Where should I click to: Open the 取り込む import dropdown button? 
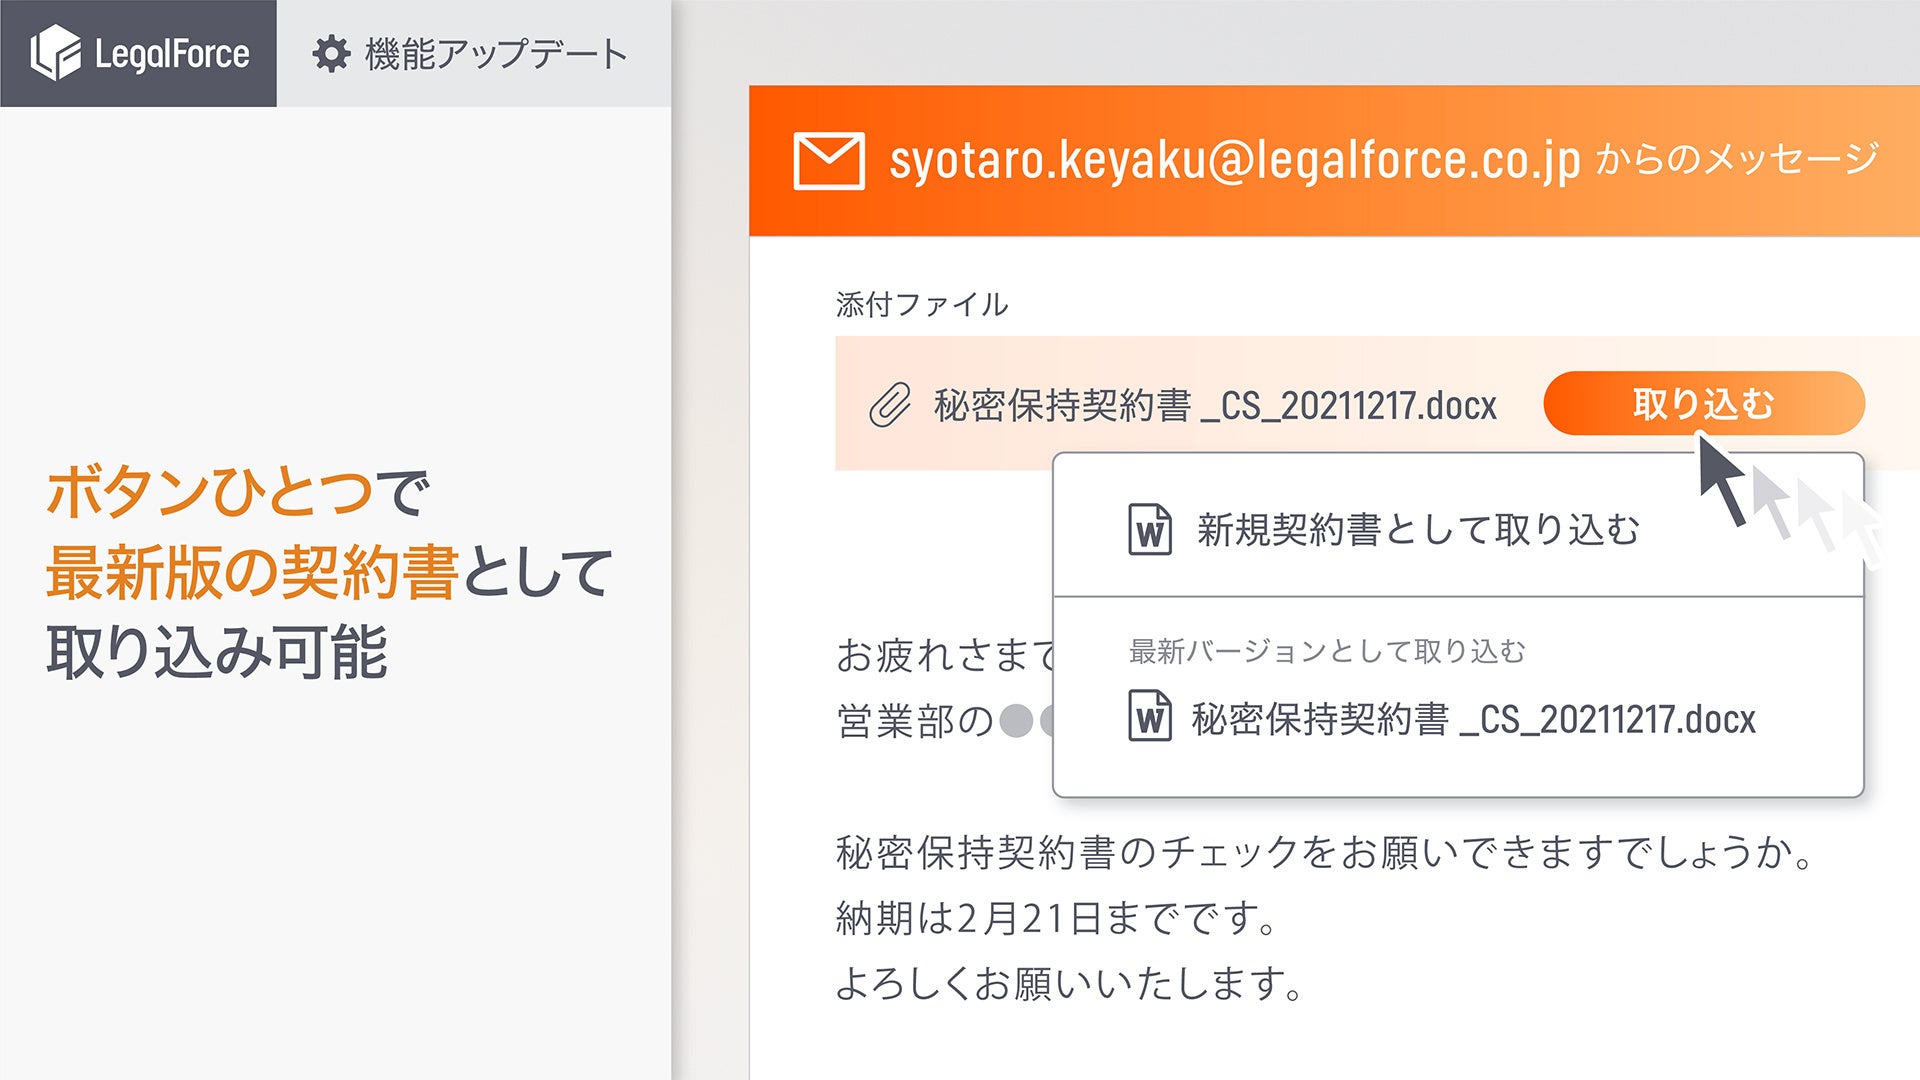(1703, 404)
